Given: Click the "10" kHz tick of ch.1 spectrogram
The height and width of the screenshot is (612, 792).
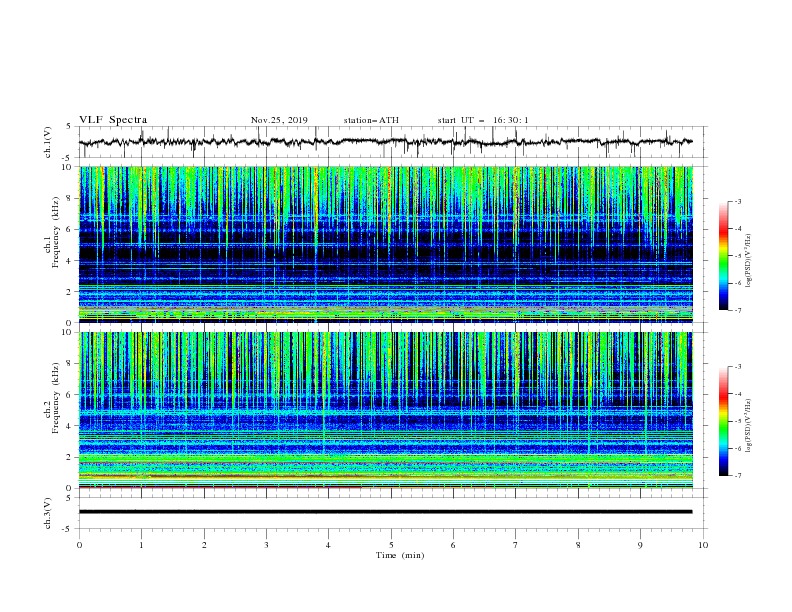Looking at the screenshot, I should [69, 167].
